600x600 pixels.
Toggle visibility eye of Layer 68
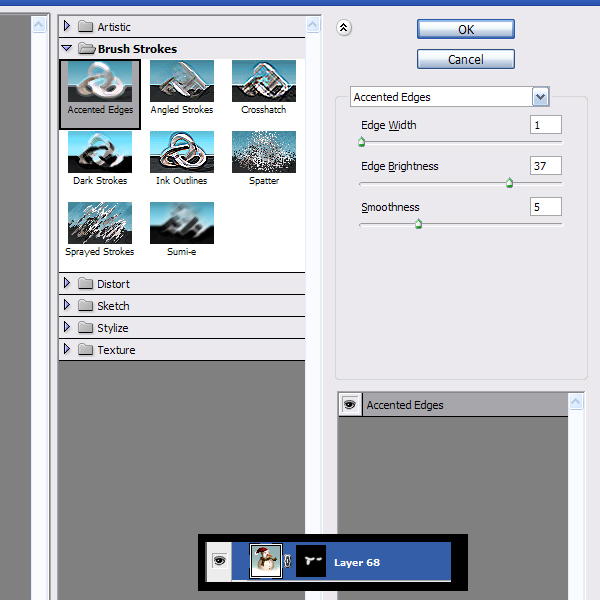(219, 562)
